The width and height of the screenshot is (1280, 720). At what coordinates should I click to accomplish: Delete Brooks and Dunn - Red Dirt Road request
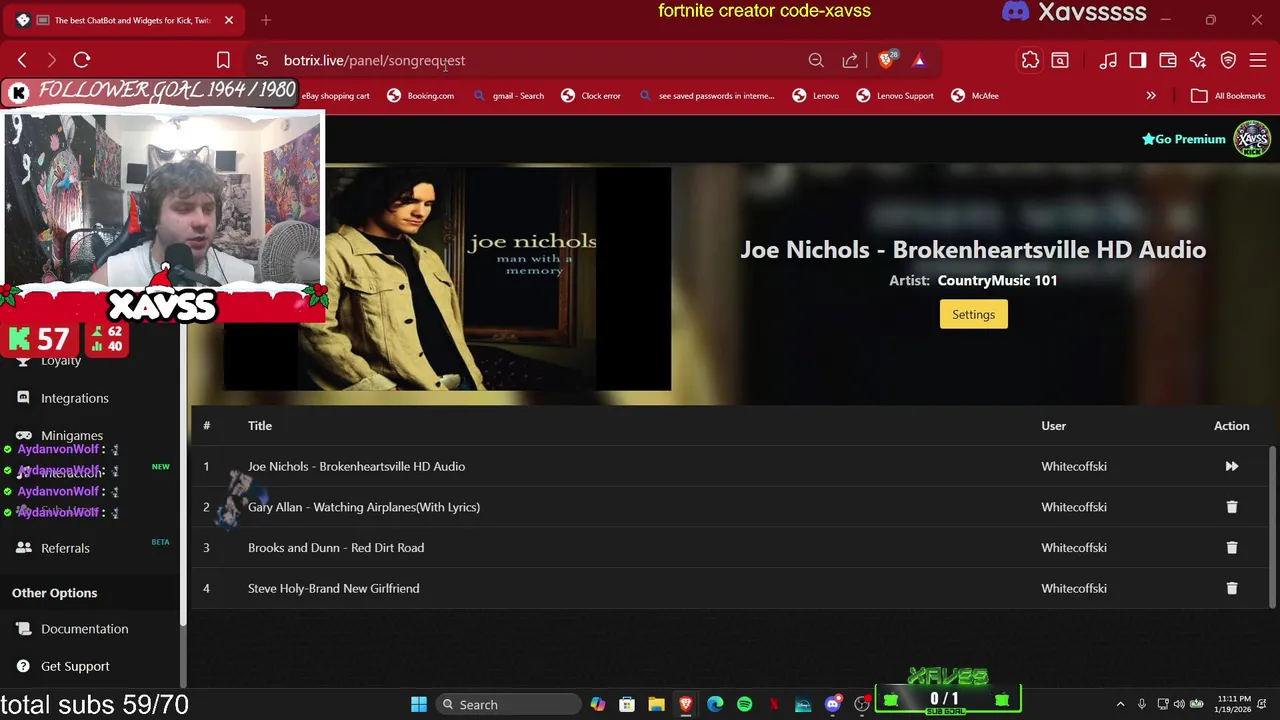pyautogui.click(x=1232, y=548)
